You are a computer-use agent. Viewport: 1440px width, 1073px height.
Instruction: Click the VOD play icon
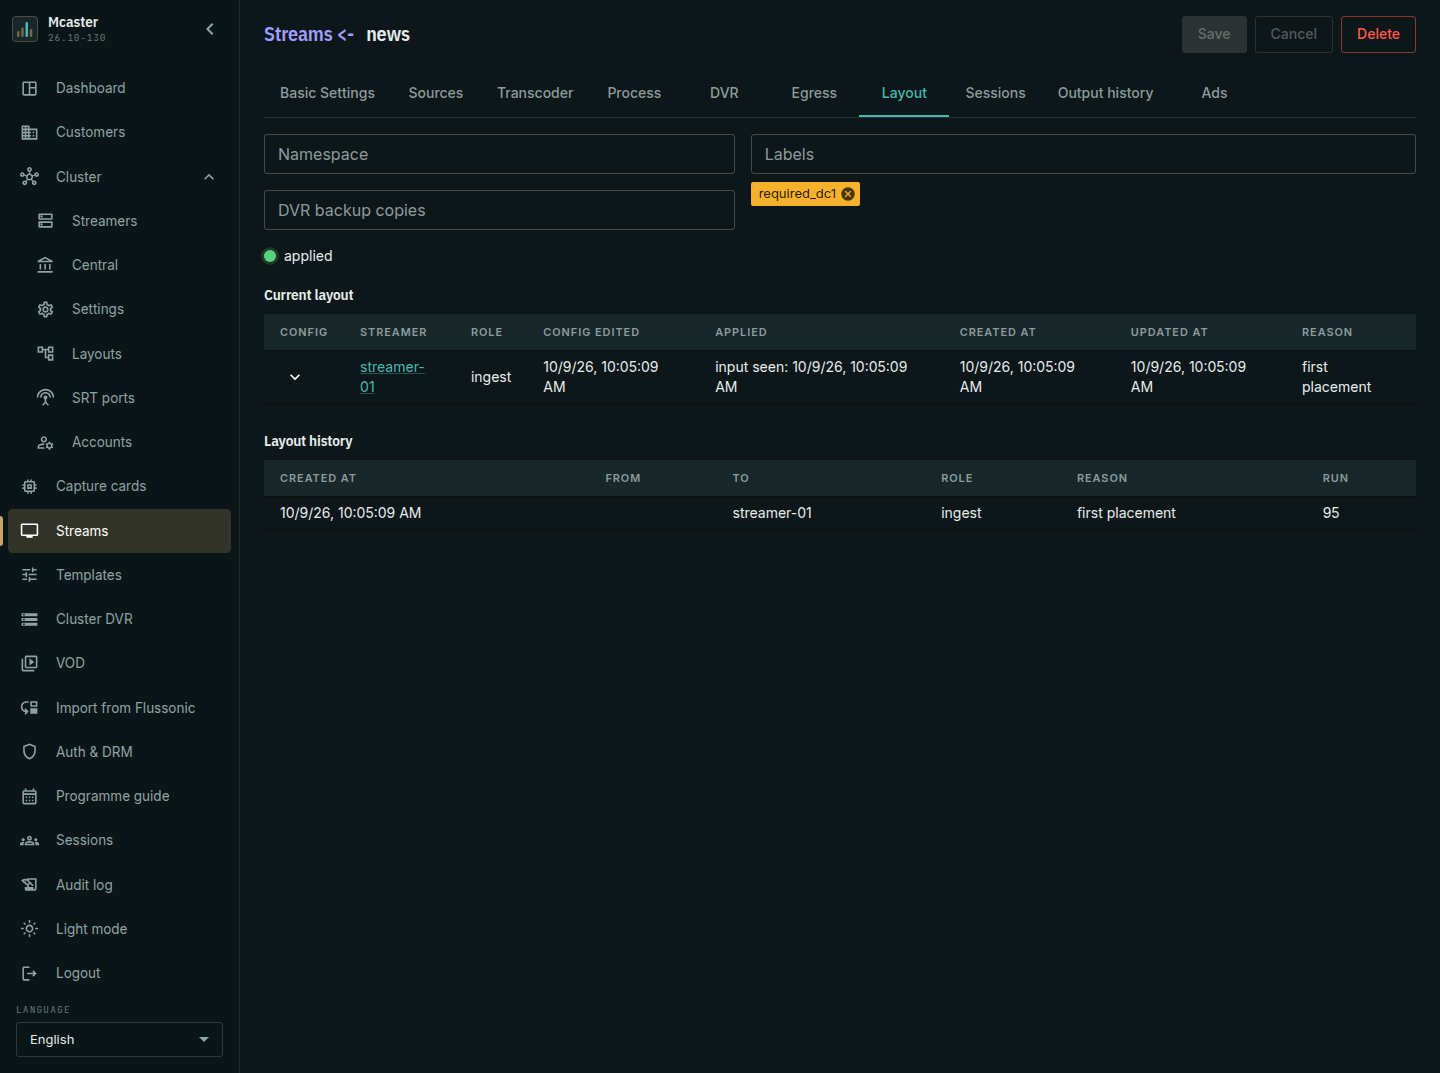30,663
